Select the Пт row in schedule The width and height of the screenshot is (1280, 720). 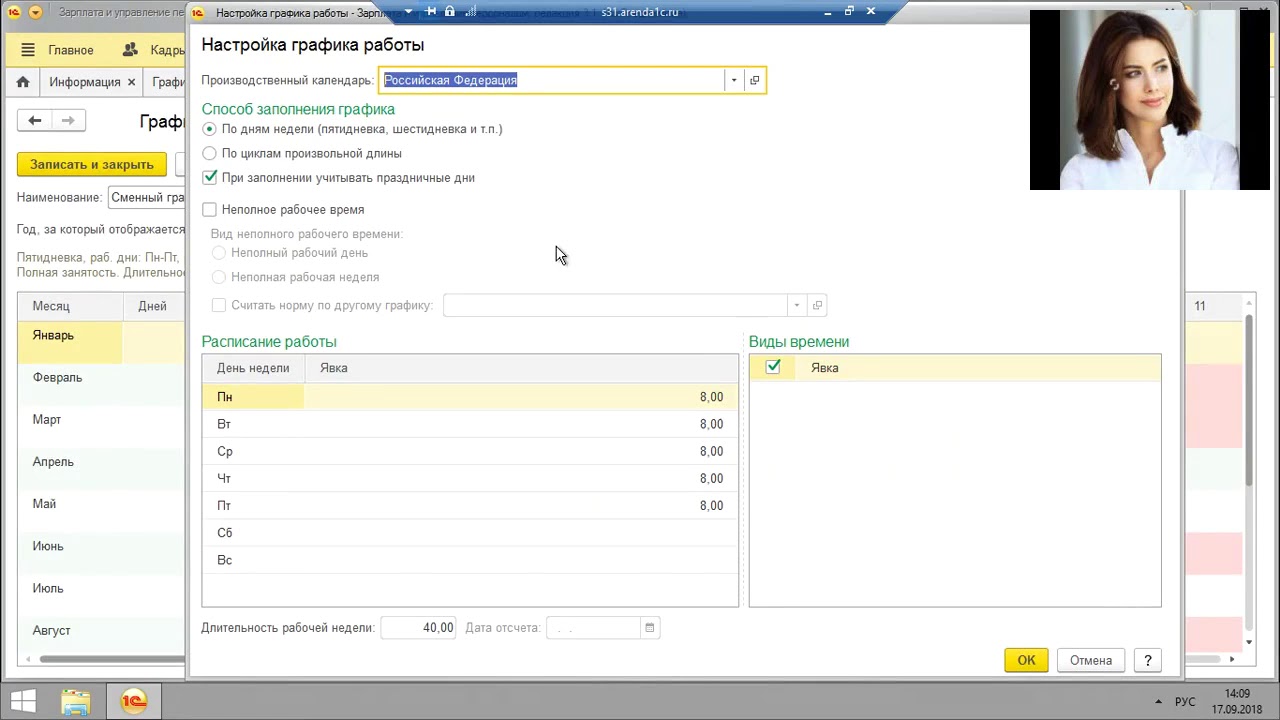(x=470, y=505)
